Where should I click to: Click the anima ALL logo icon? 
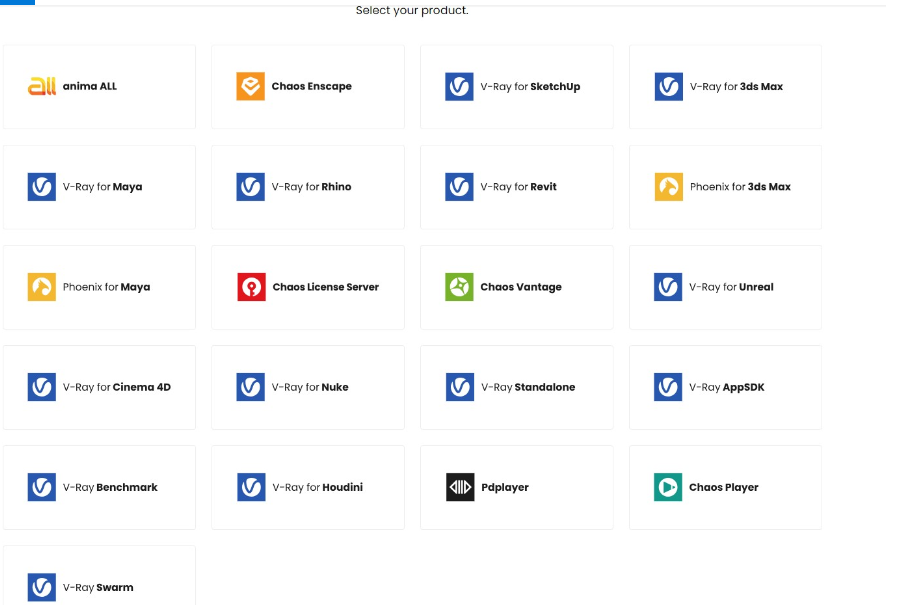click(42, 86)
